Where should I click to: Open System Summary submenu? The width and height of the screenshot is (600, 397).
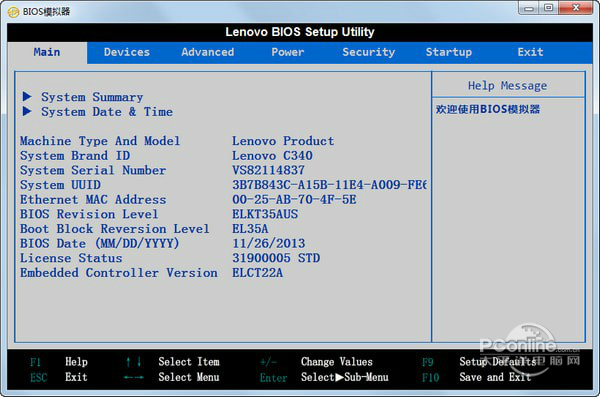click(x=92, y=97)
